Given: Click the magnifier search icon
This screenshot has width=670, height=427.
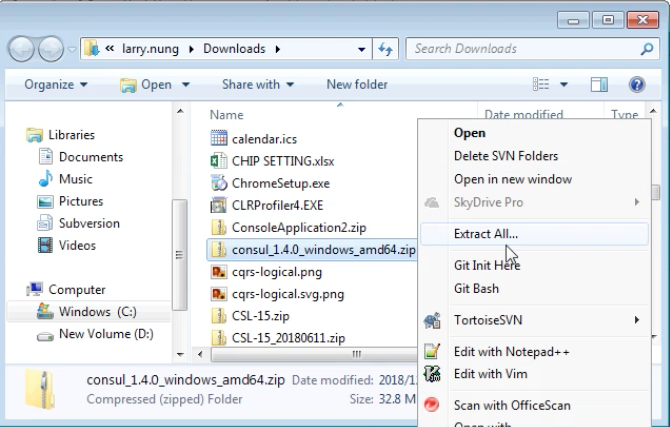Looking at the screenshot, I should pos(647,49).
